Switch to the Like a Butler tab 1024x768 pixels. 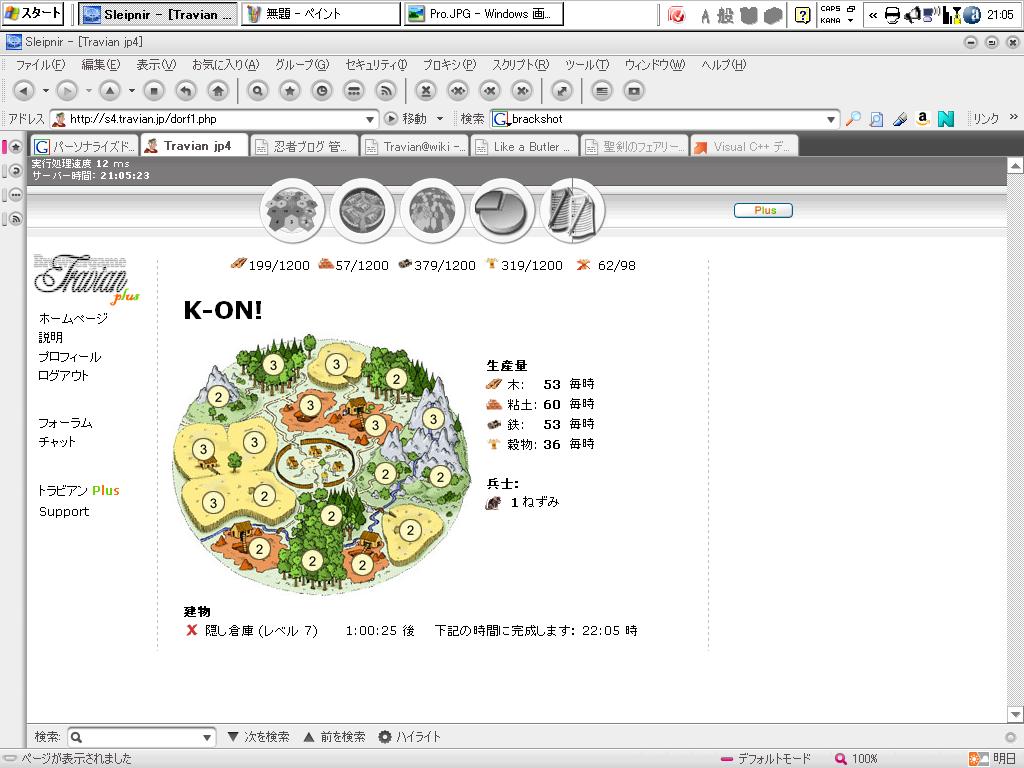point(526,146)
